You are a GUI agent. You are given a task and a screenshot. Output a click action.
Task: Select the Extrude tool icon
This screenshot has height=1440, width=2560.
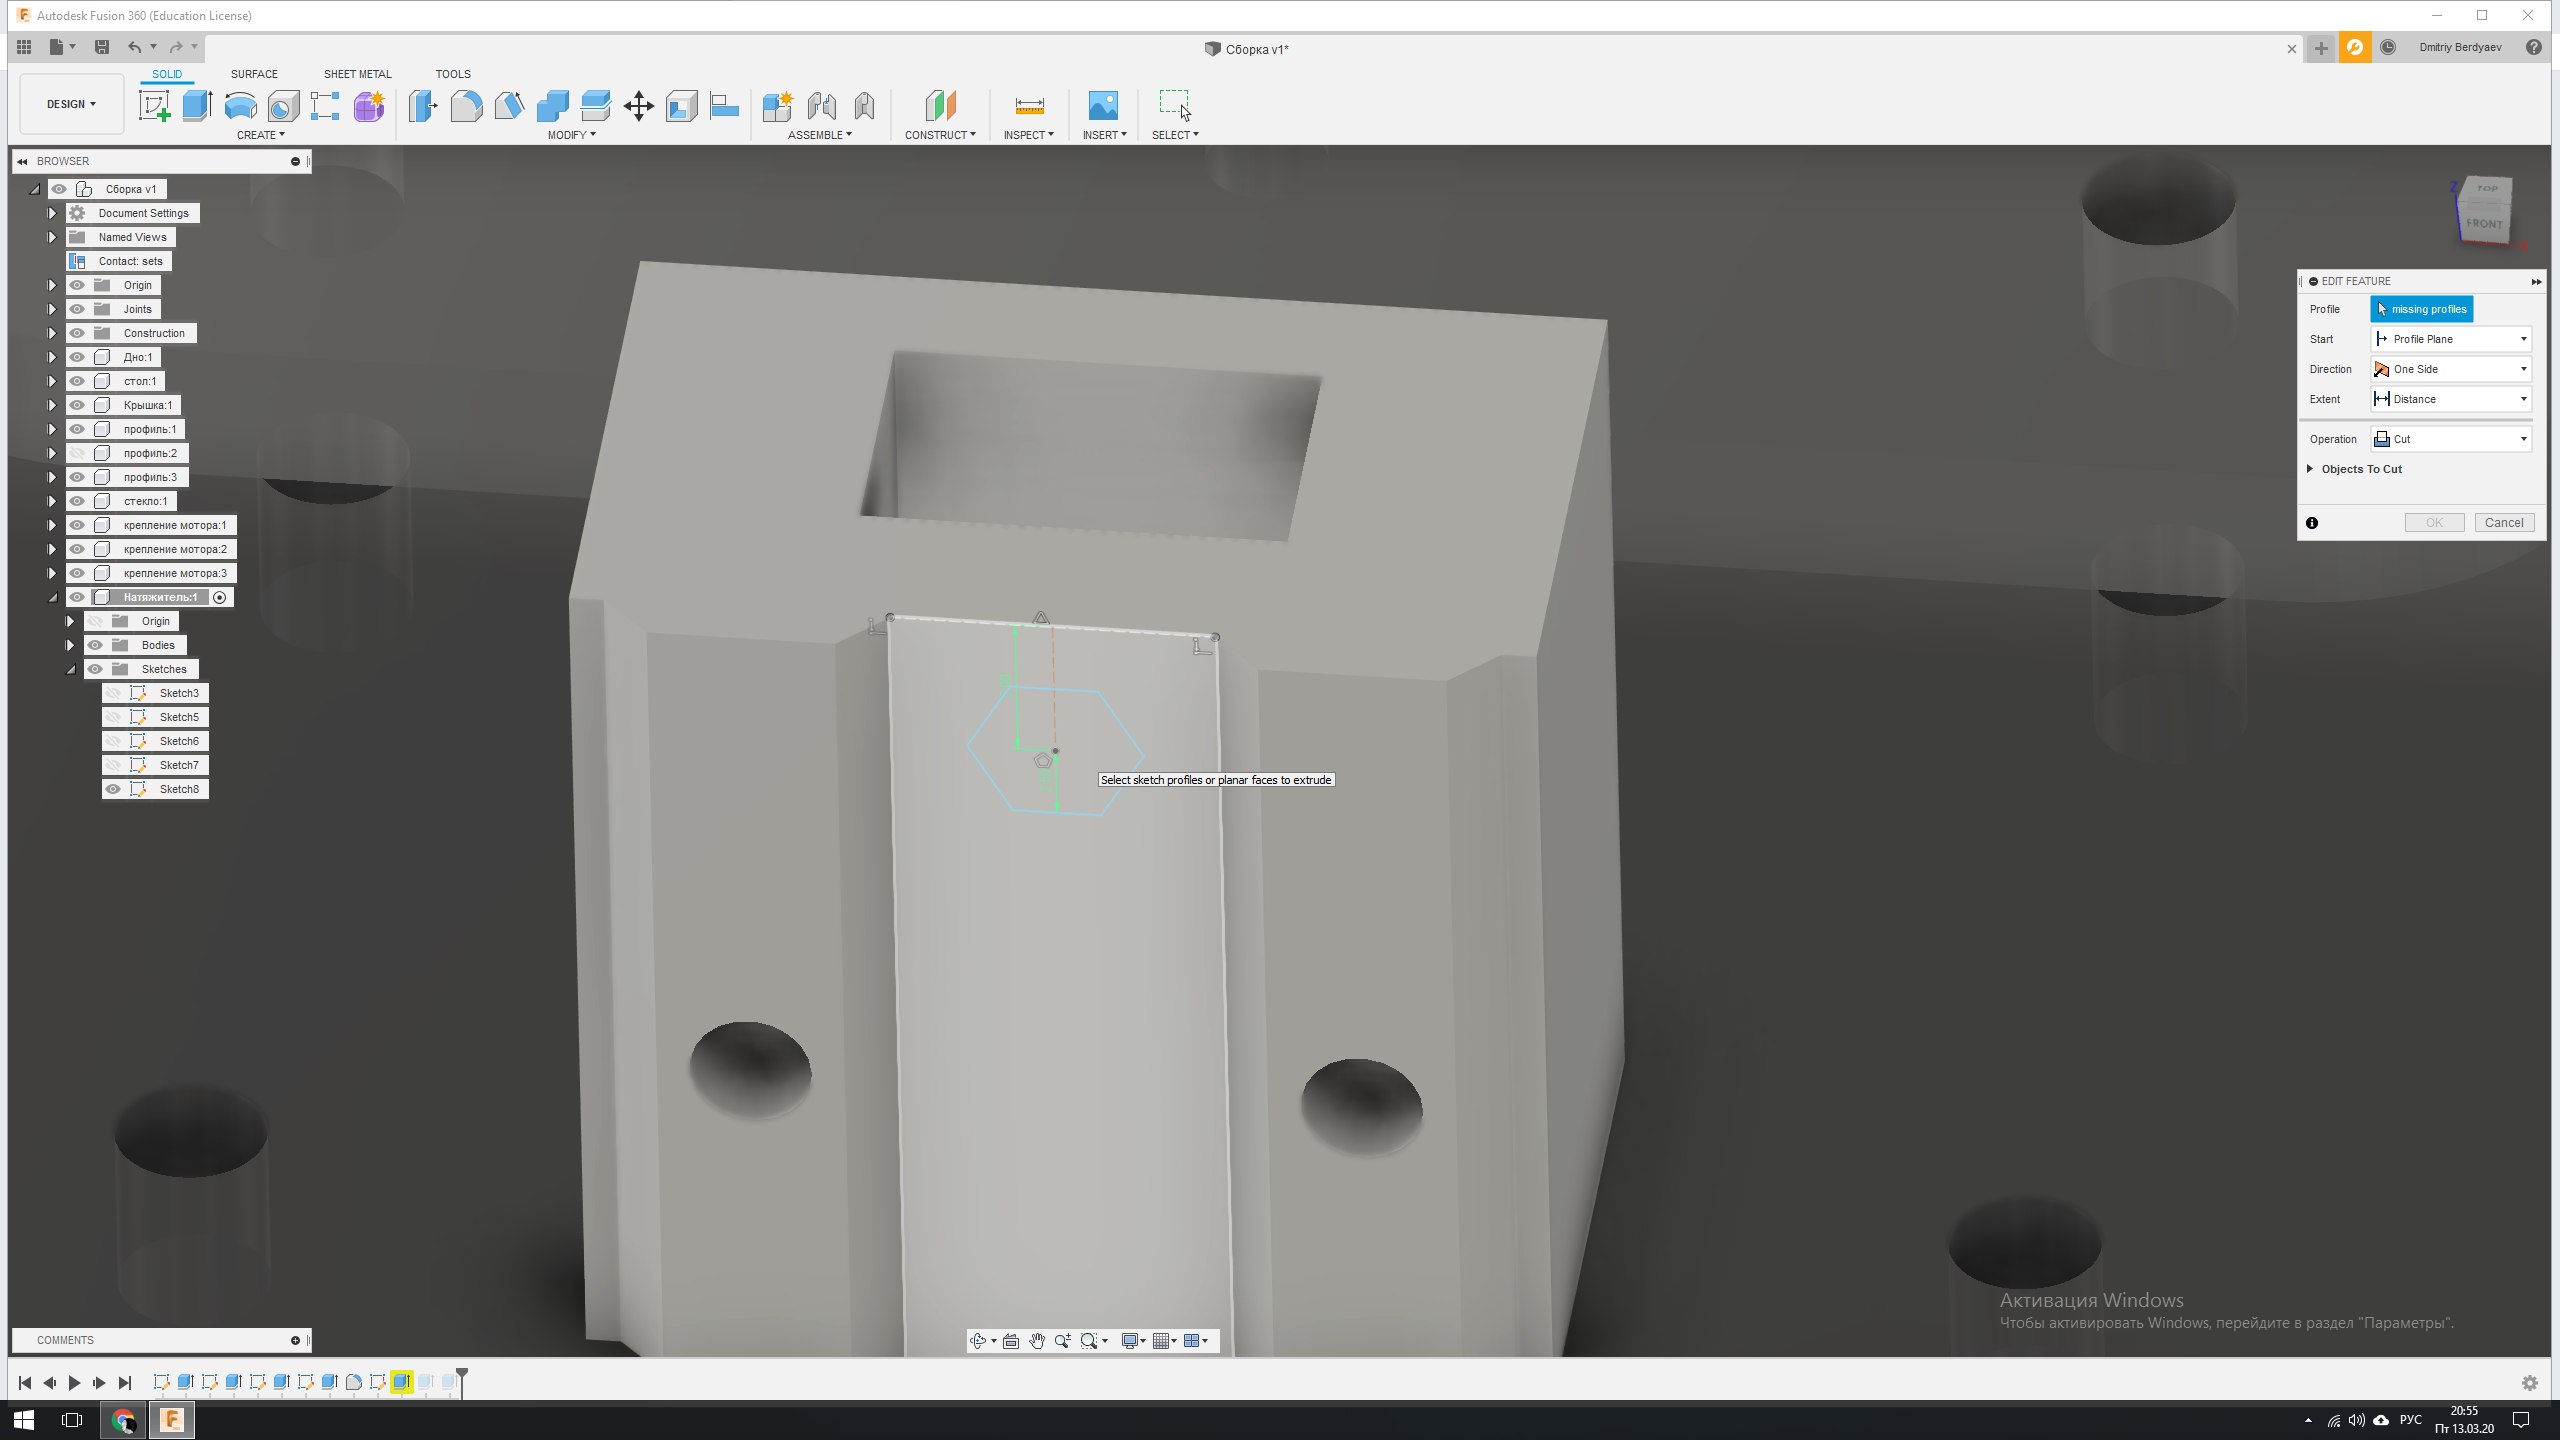[197, 105]
